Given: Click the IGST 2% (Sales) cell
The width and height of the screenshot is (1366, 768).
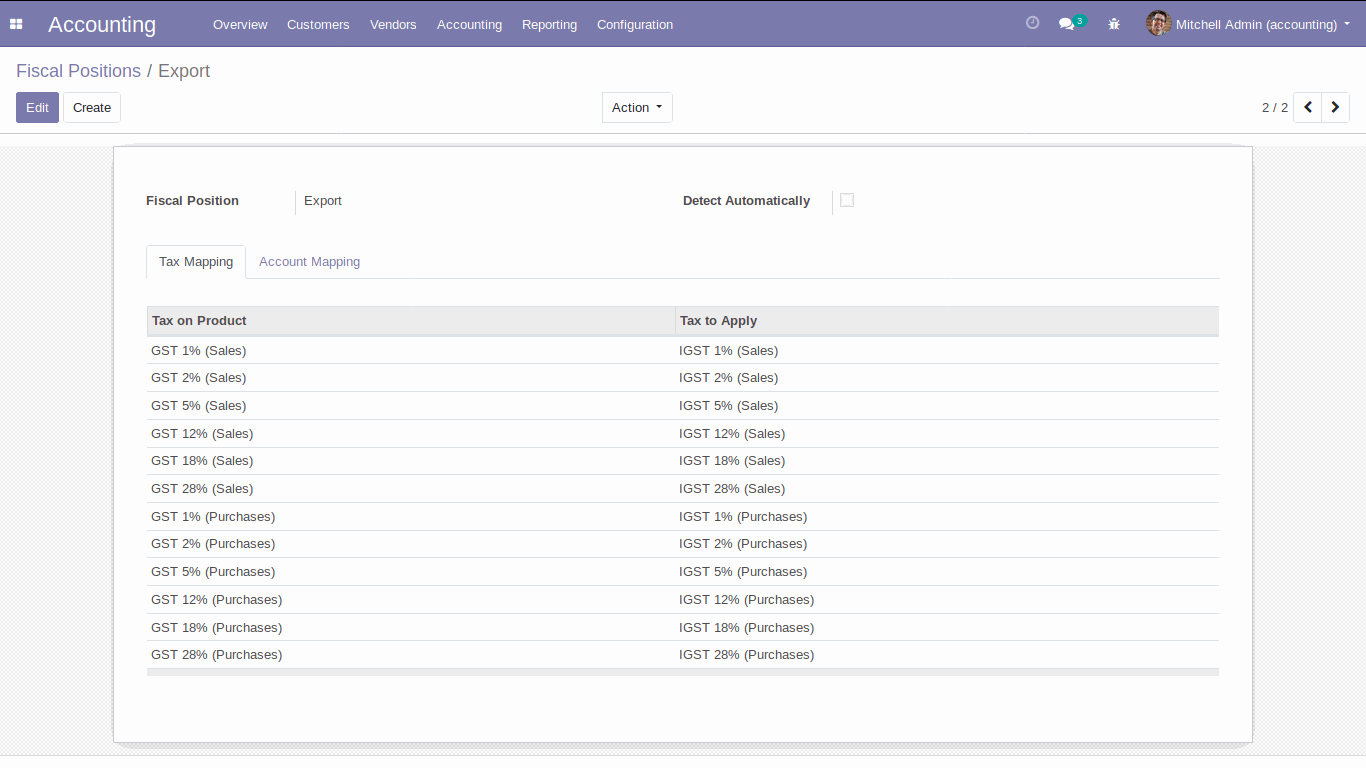Looking at the screenshot, I should tap(947, 378).
